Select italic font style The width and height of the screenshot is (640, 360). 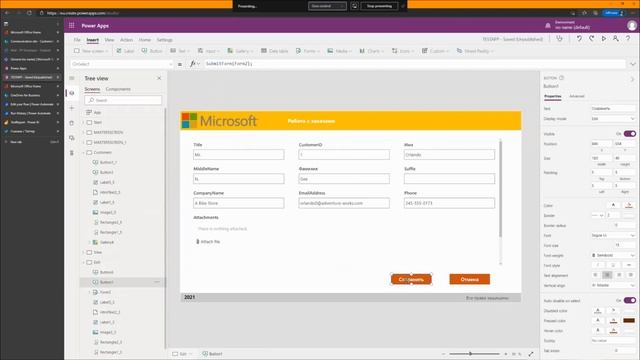[598, 265]
